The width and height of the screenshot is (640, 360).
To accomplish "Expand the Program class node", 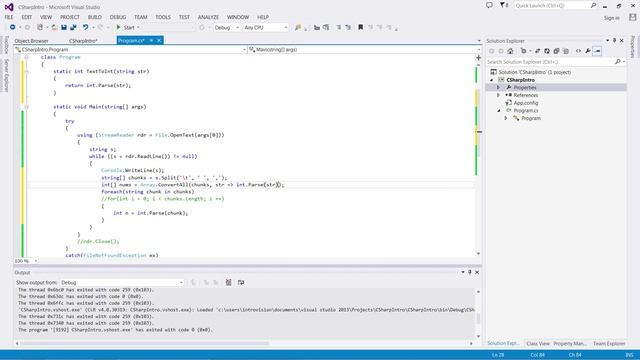I will [506, 118].
